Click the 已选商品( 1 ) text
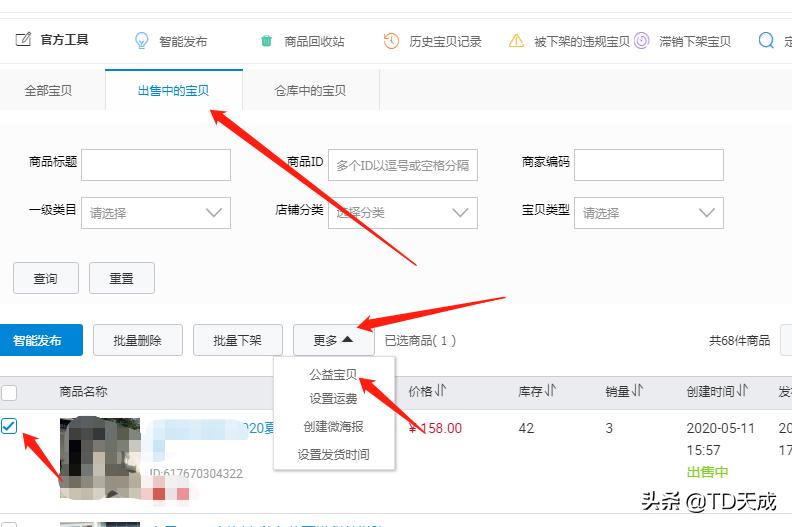 (x=420, y=341)
